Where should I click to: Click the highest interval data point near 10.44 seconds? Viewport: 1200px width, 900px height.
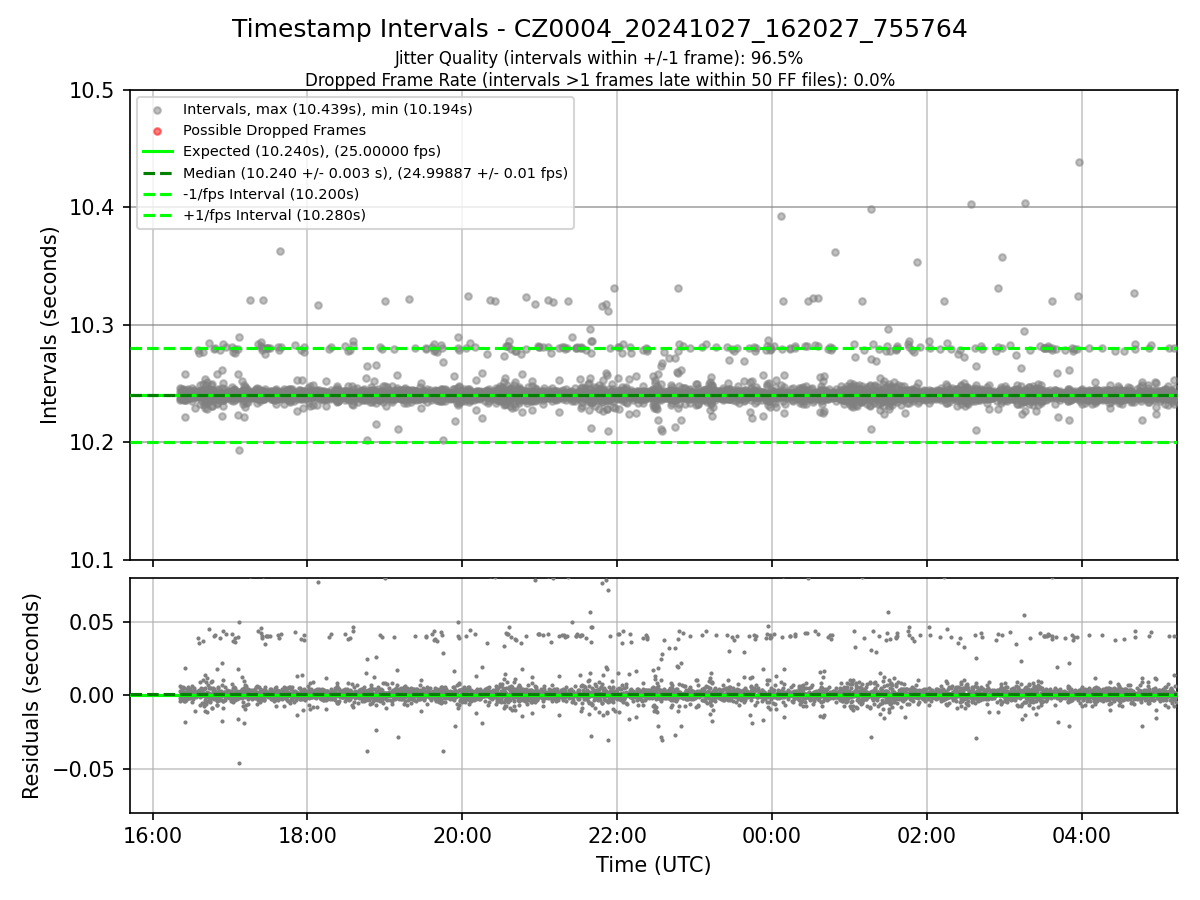[x=1079, y=162]
